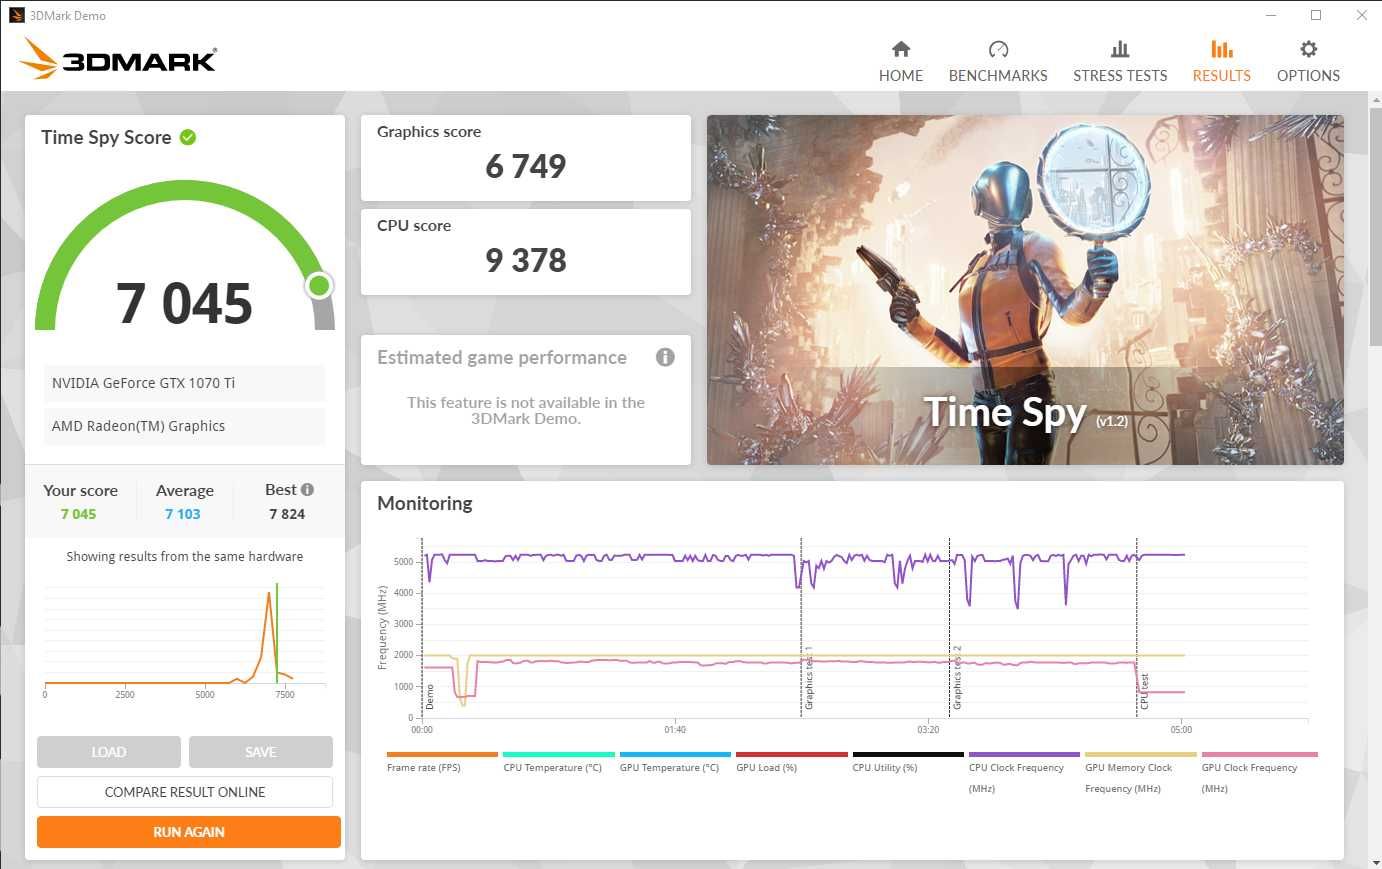Toggle GPU Temperature legend entry
The width and height of the screenshot is (1382, 869).
[x=675, y=762]
